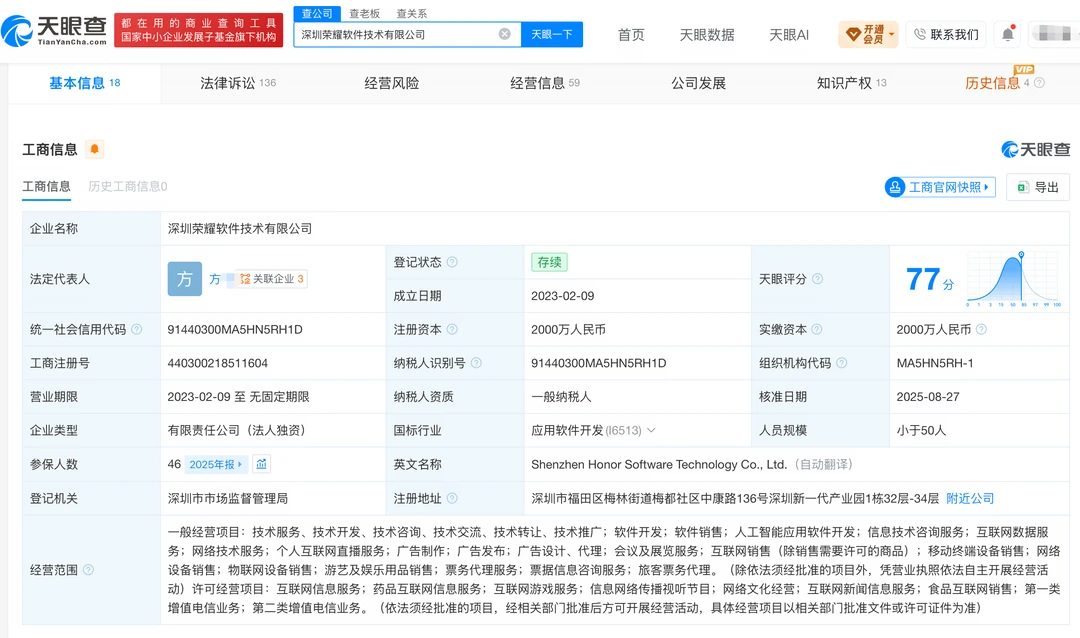Click the Tianyancha logo at top left

point(54,30)
